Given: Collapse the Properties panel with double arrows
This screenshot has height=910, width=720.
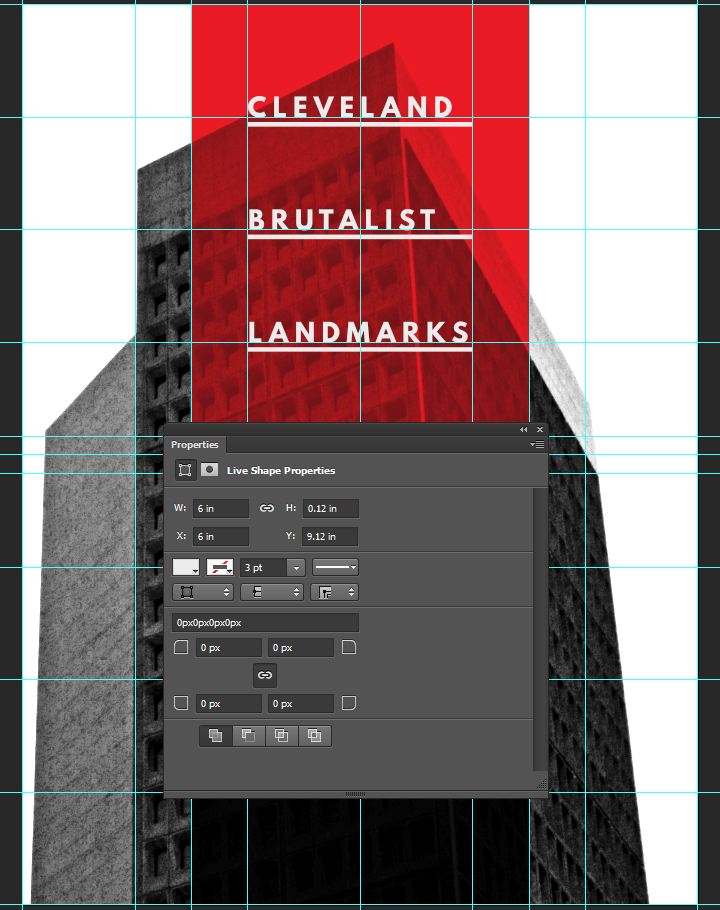Looking at the screenshot, I should coord(524,429).
